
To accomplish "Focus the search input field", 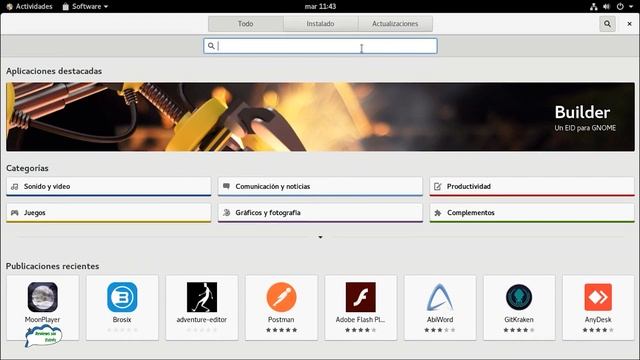I will click(x=320, y=46).
